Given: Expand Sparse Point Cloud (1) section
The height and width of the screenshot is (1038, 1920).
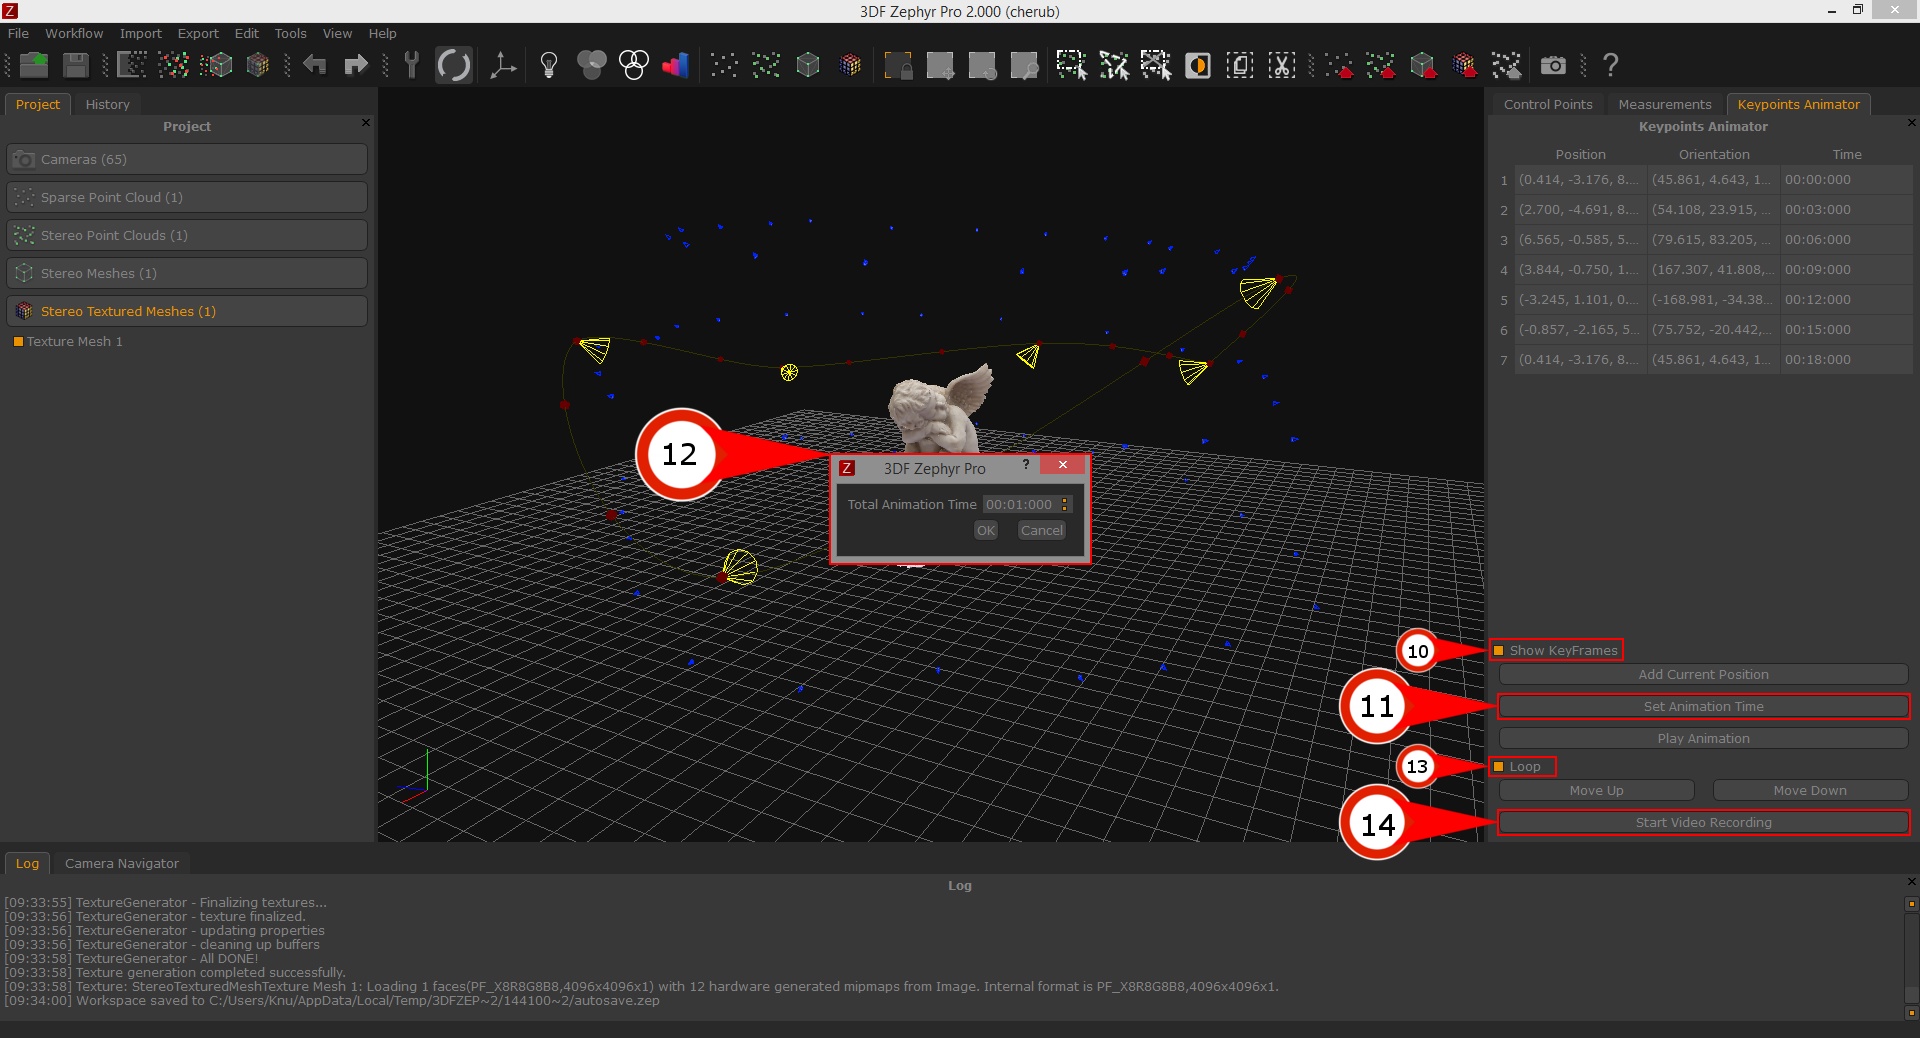Looking at the screenshot, I should [187, 197].
